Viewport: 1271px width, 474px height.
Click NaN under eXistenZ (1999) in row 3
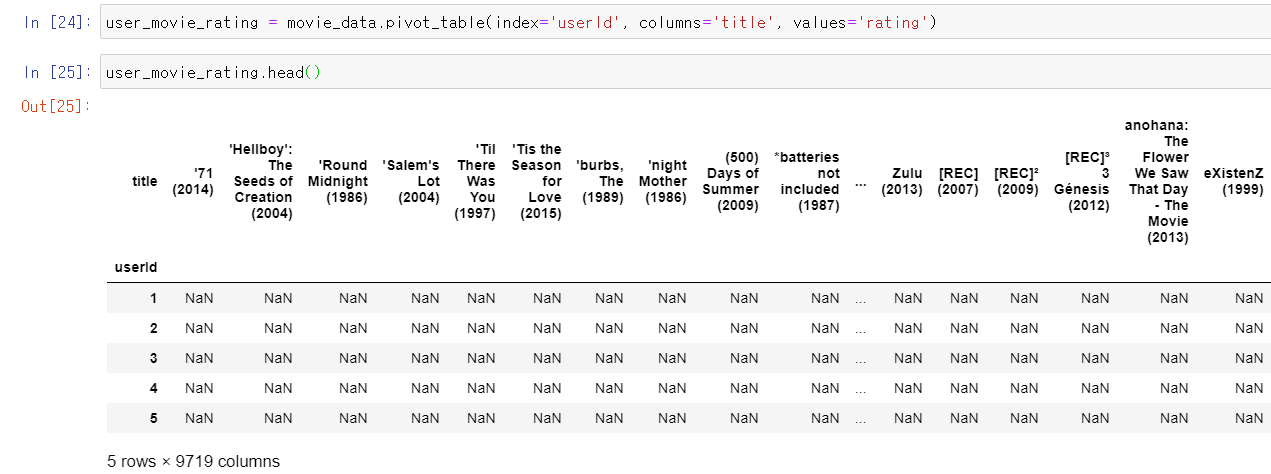tap(1249, 358)
